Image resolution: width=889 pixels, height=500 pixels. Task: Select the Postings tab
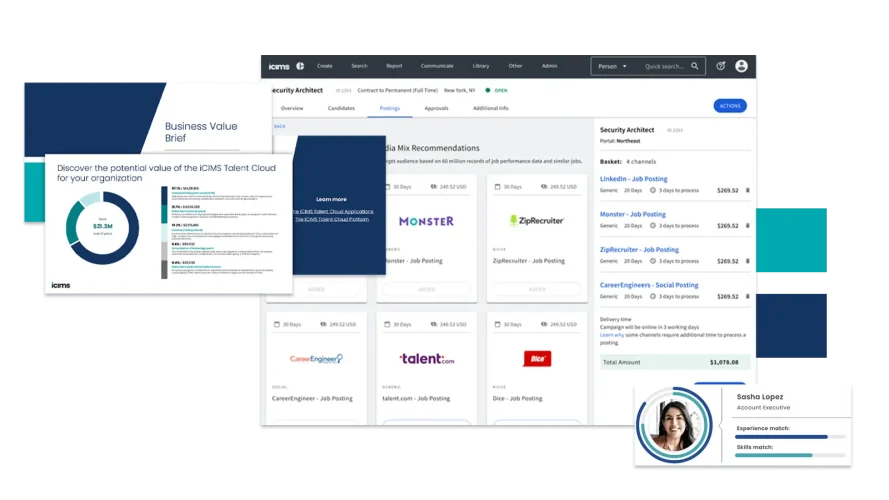point(390,108)
